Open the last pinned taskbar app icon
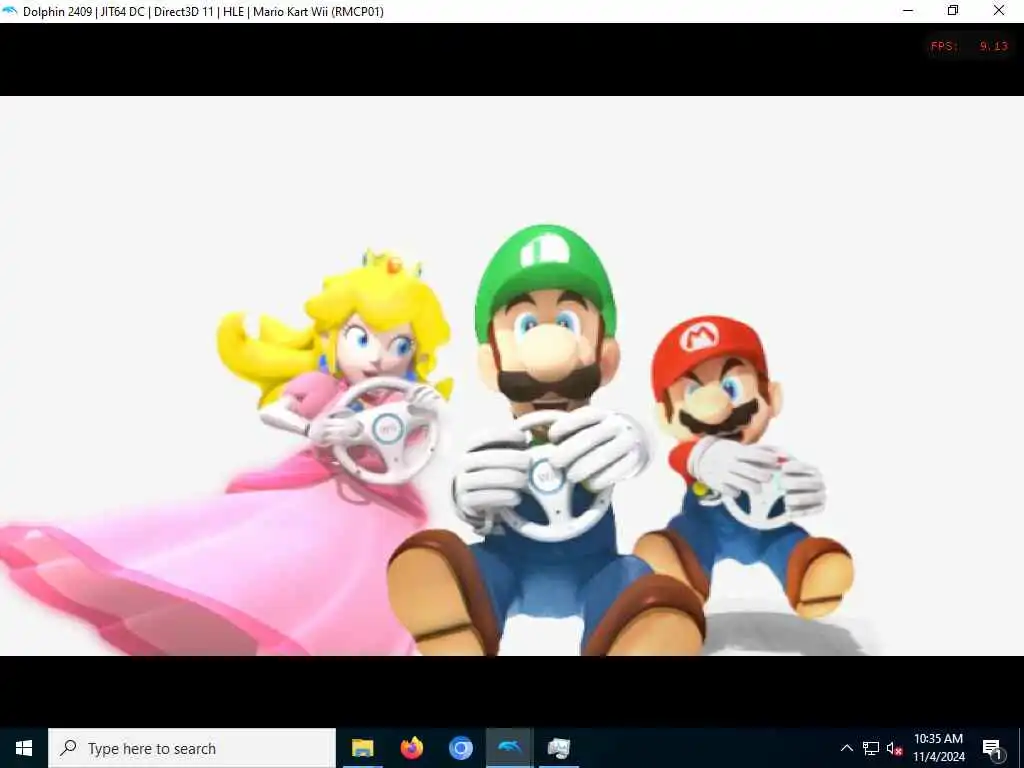This screenshot has height=768, width=1024. [559, 748]
